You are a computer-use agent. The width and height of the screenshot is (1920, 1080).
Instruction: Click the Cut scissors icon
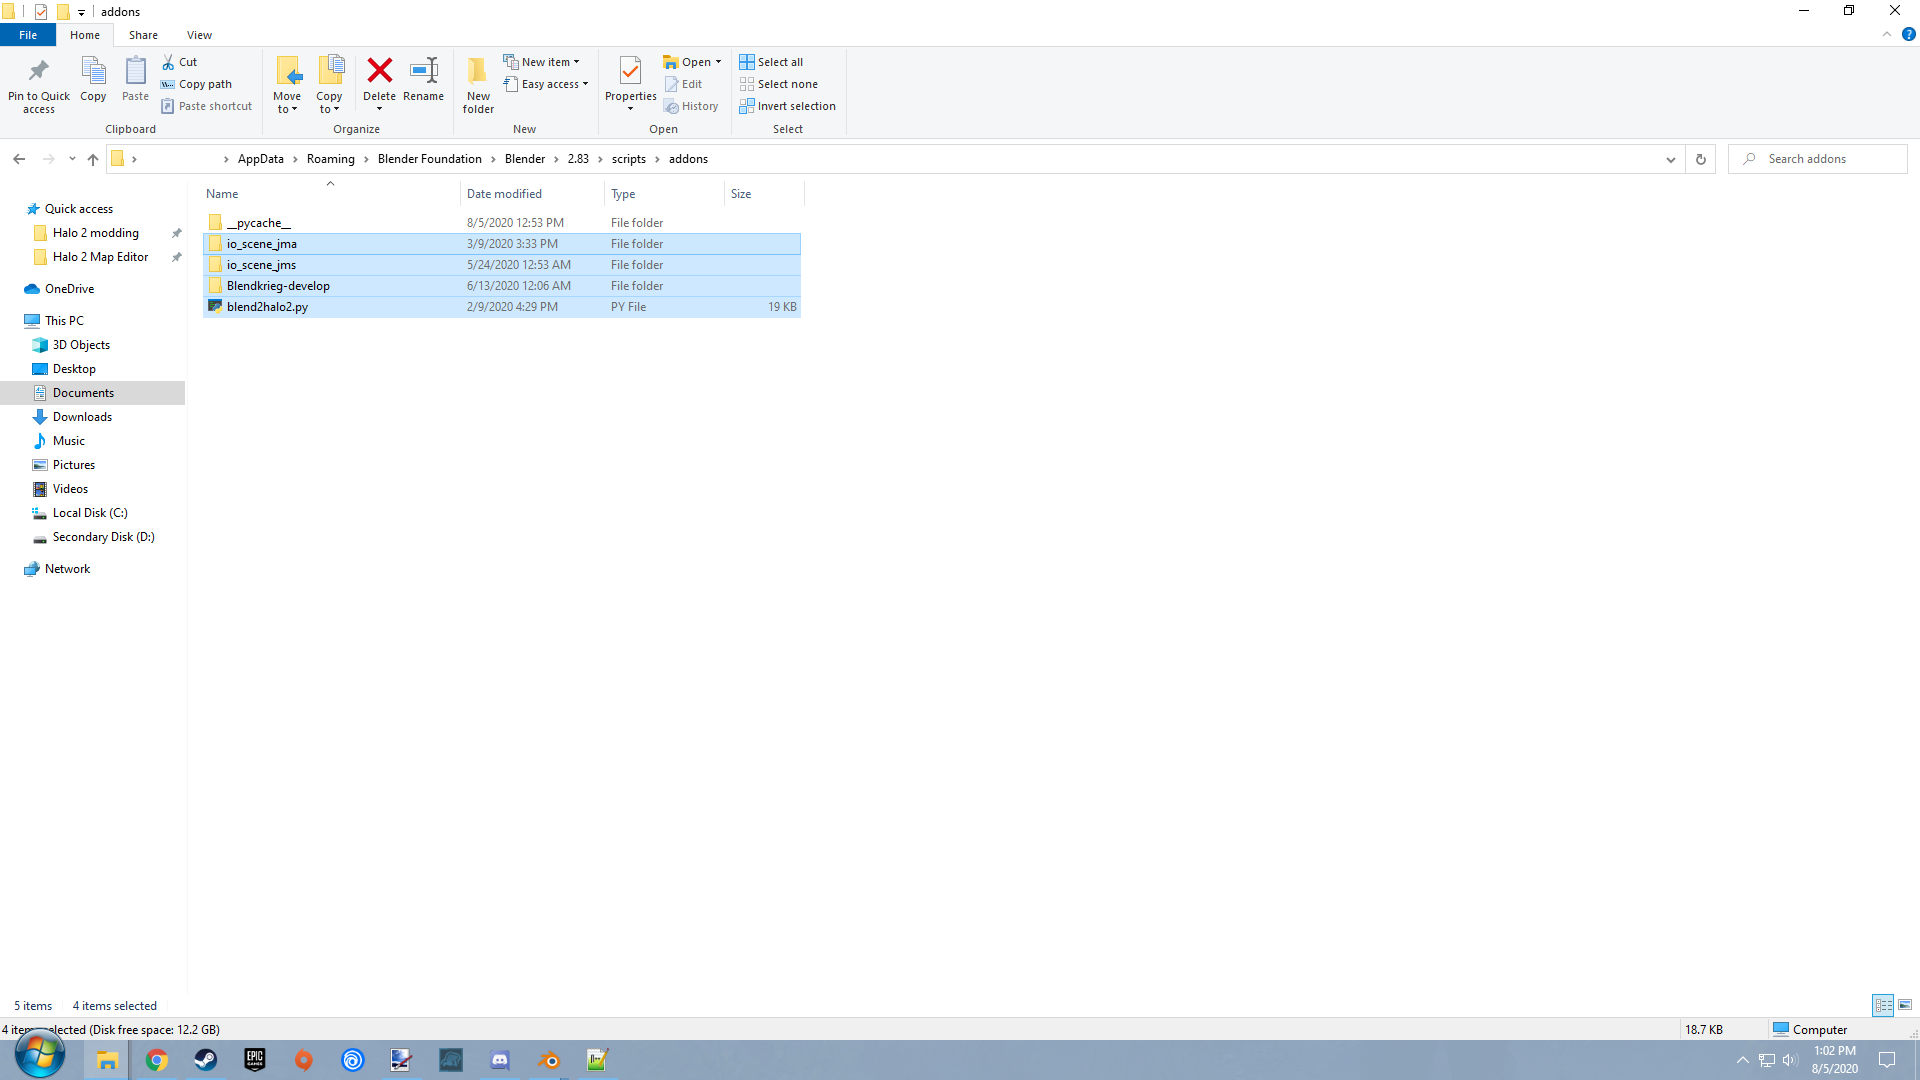coord(168,62)
